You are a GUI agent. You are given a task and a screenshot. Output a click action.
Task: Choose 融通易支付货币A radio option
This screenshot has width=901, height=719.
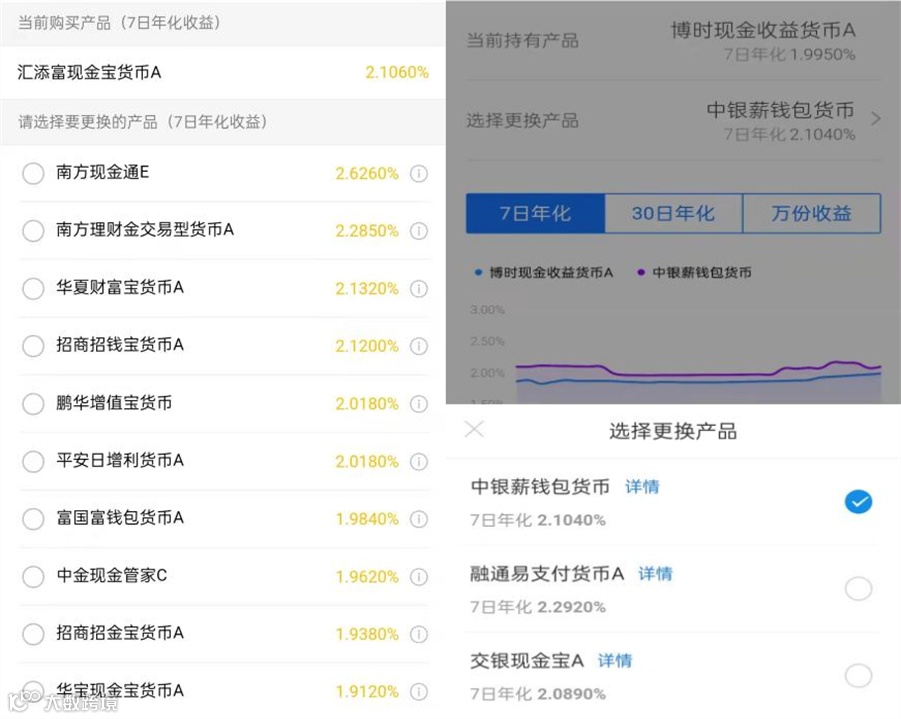tap(858, 589)
